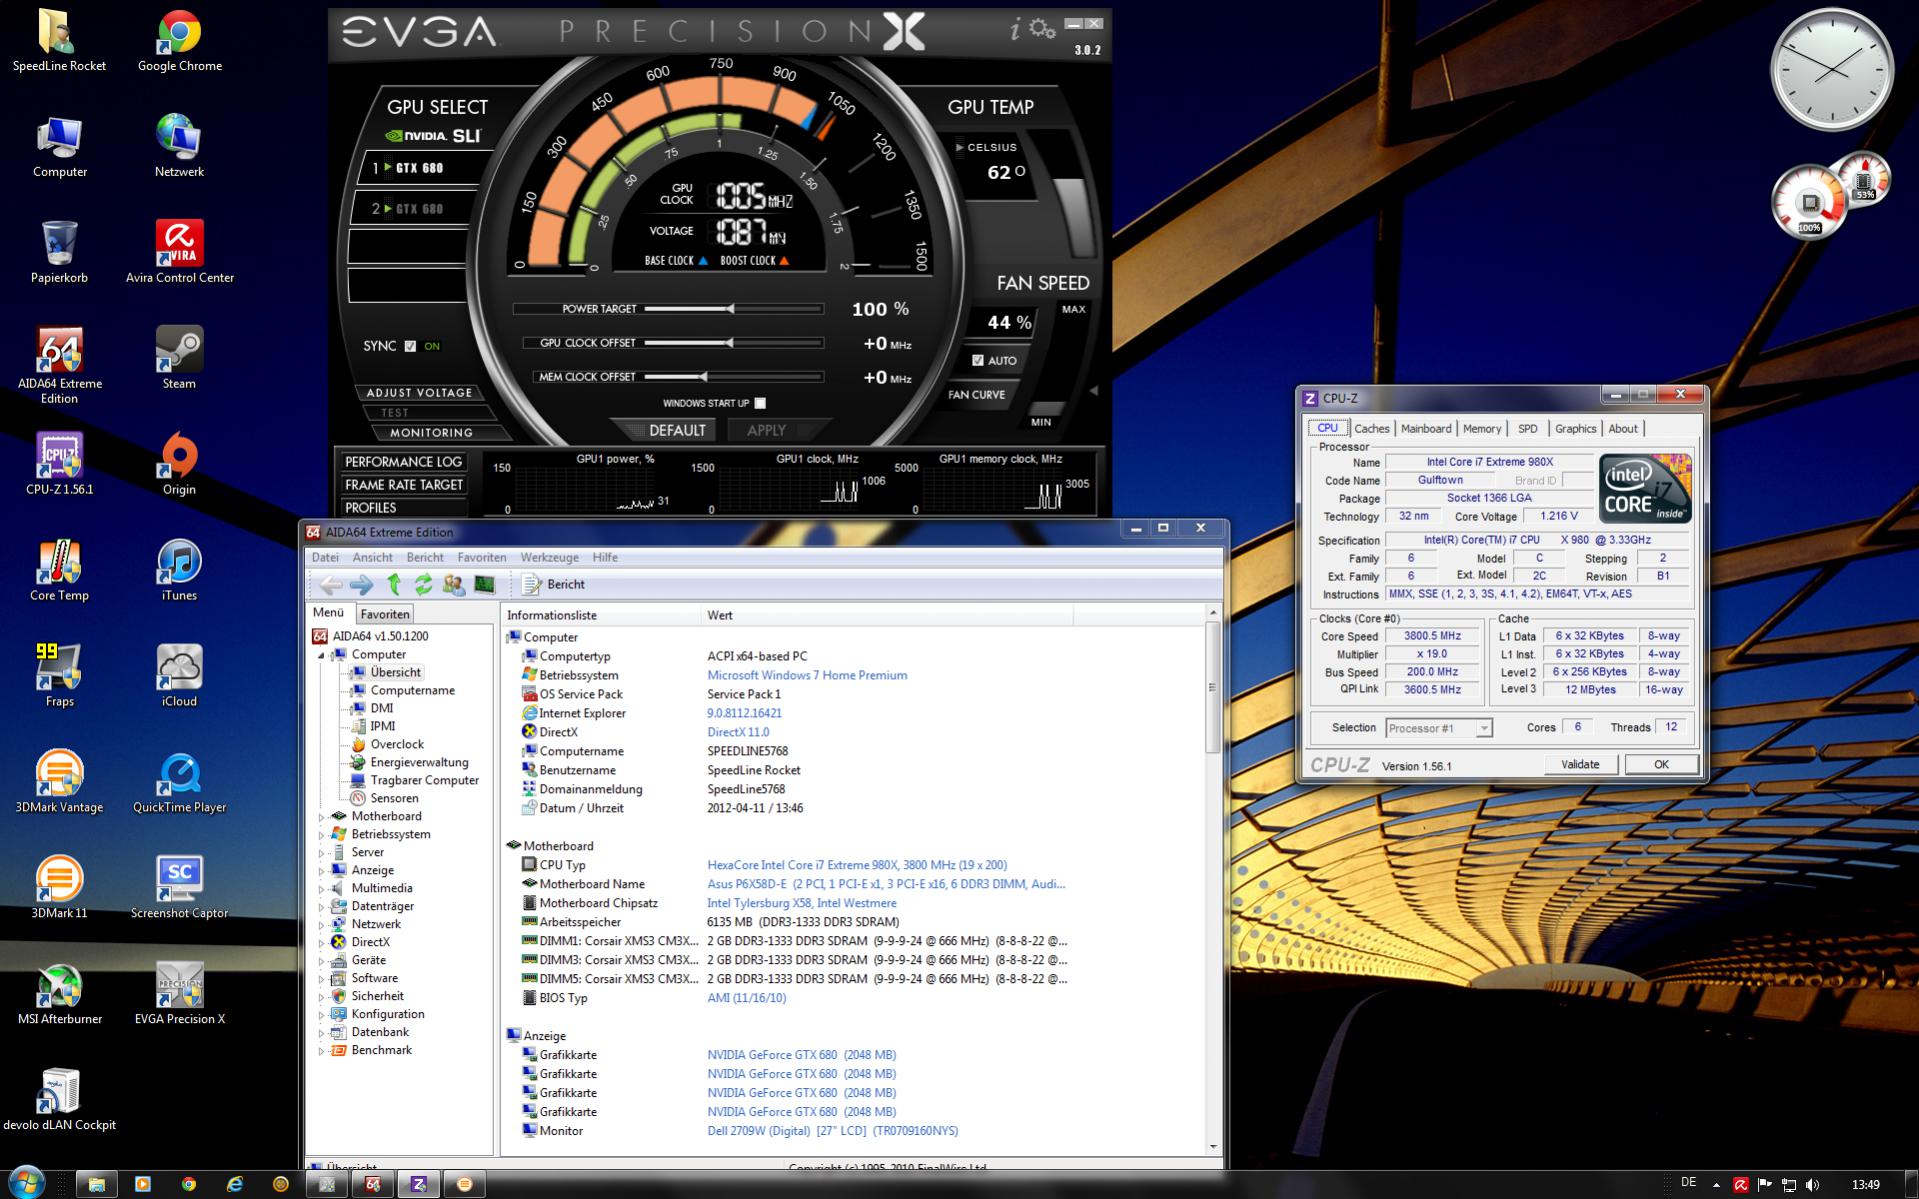Click the refresh icon in AIDA64 toolbar
The width and height of the screenshot is (1919, 1199).
click(x=423, y=585)
